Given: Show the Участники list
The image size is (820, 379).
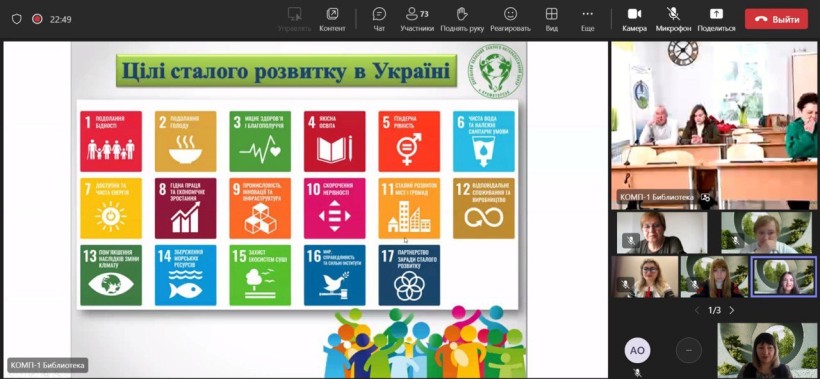Looking at the screenshot, I should (x=417, y=19).
